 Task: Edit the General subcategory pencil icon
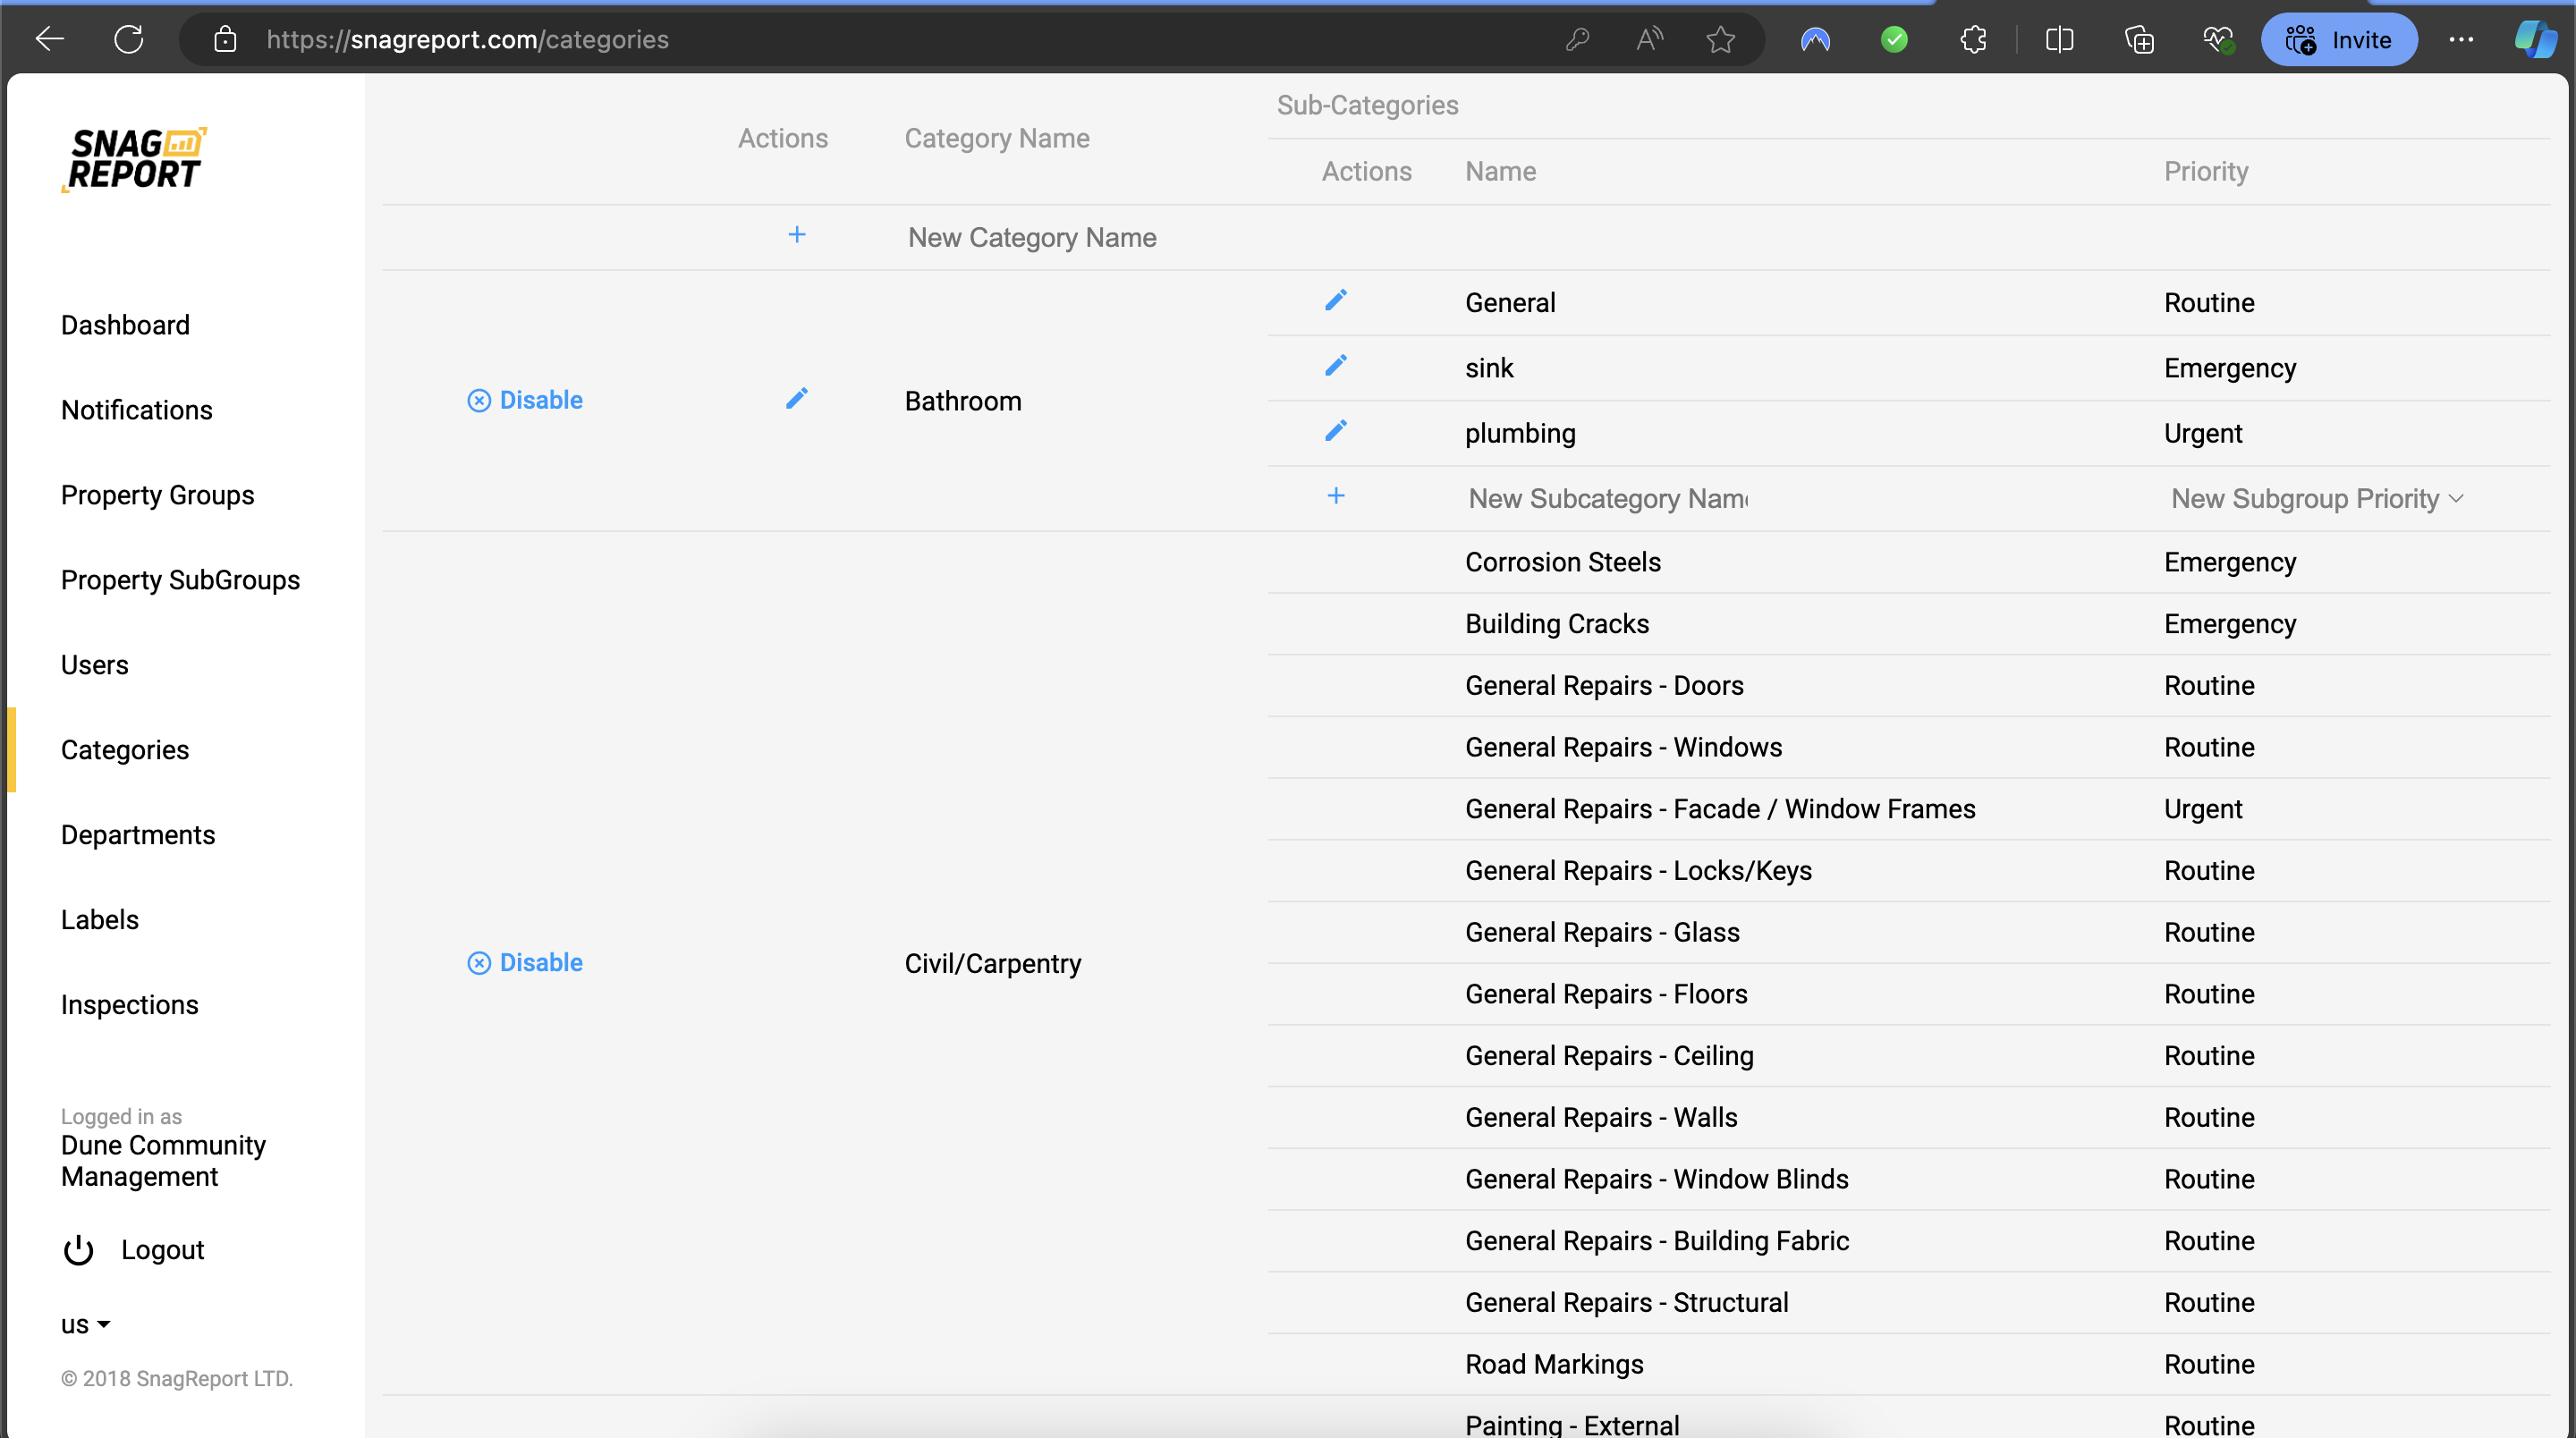click(1335, 300)
